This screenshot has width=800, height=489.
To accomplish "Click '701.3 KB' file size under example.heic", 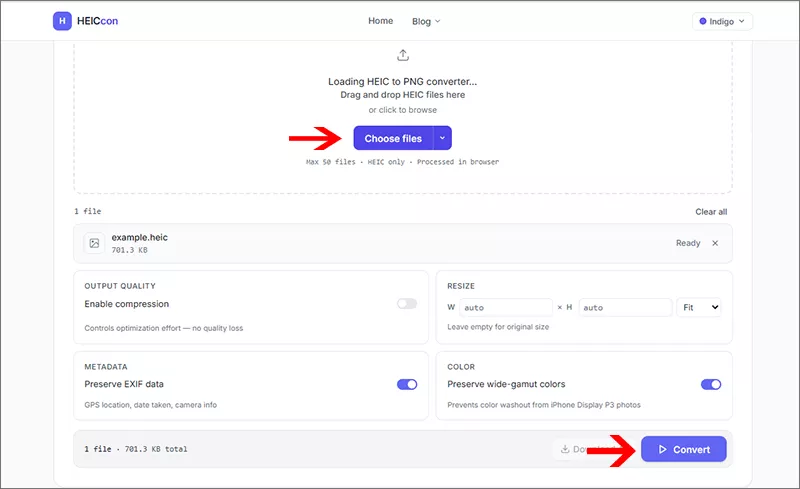I will tap(130, 250).
